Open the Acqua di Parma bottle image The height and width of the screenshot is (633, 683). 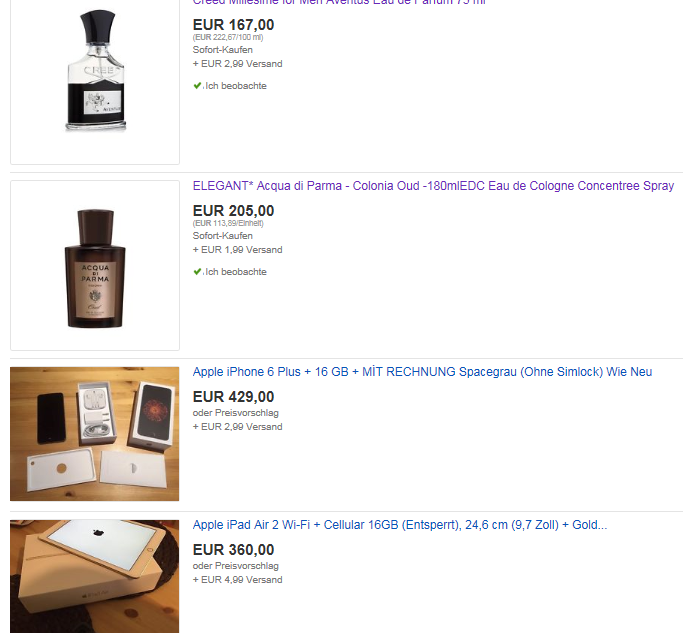coord(95,265)
